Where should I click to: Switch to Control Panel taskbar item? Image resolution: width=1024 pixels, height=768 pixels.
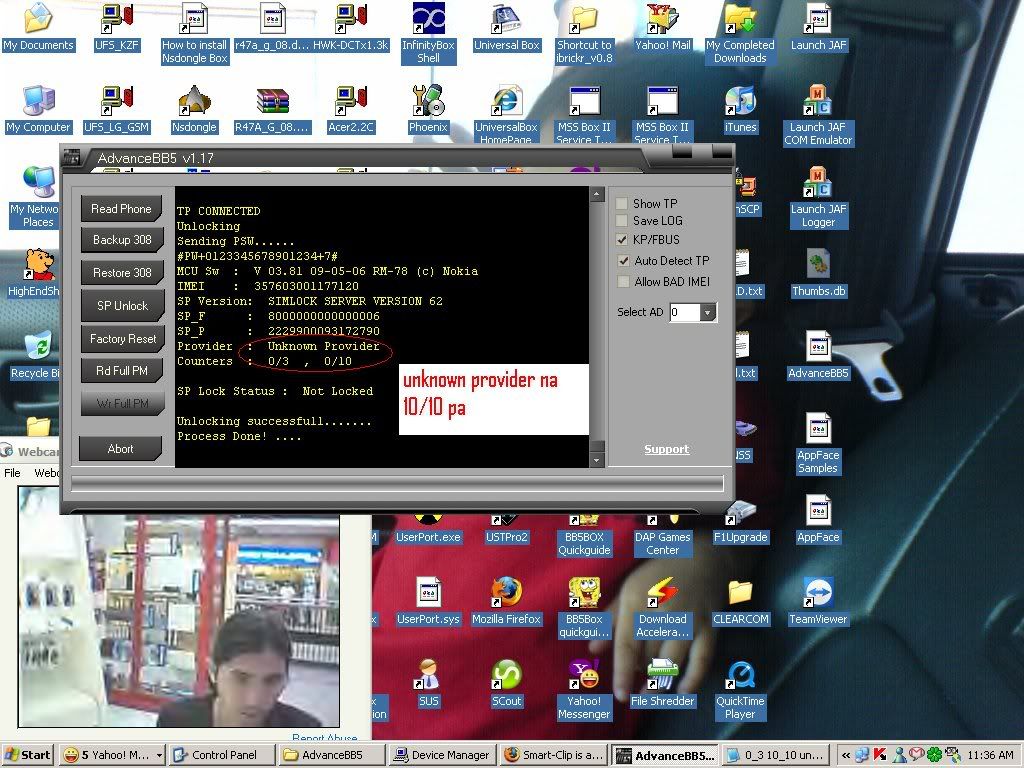[221, 755]
